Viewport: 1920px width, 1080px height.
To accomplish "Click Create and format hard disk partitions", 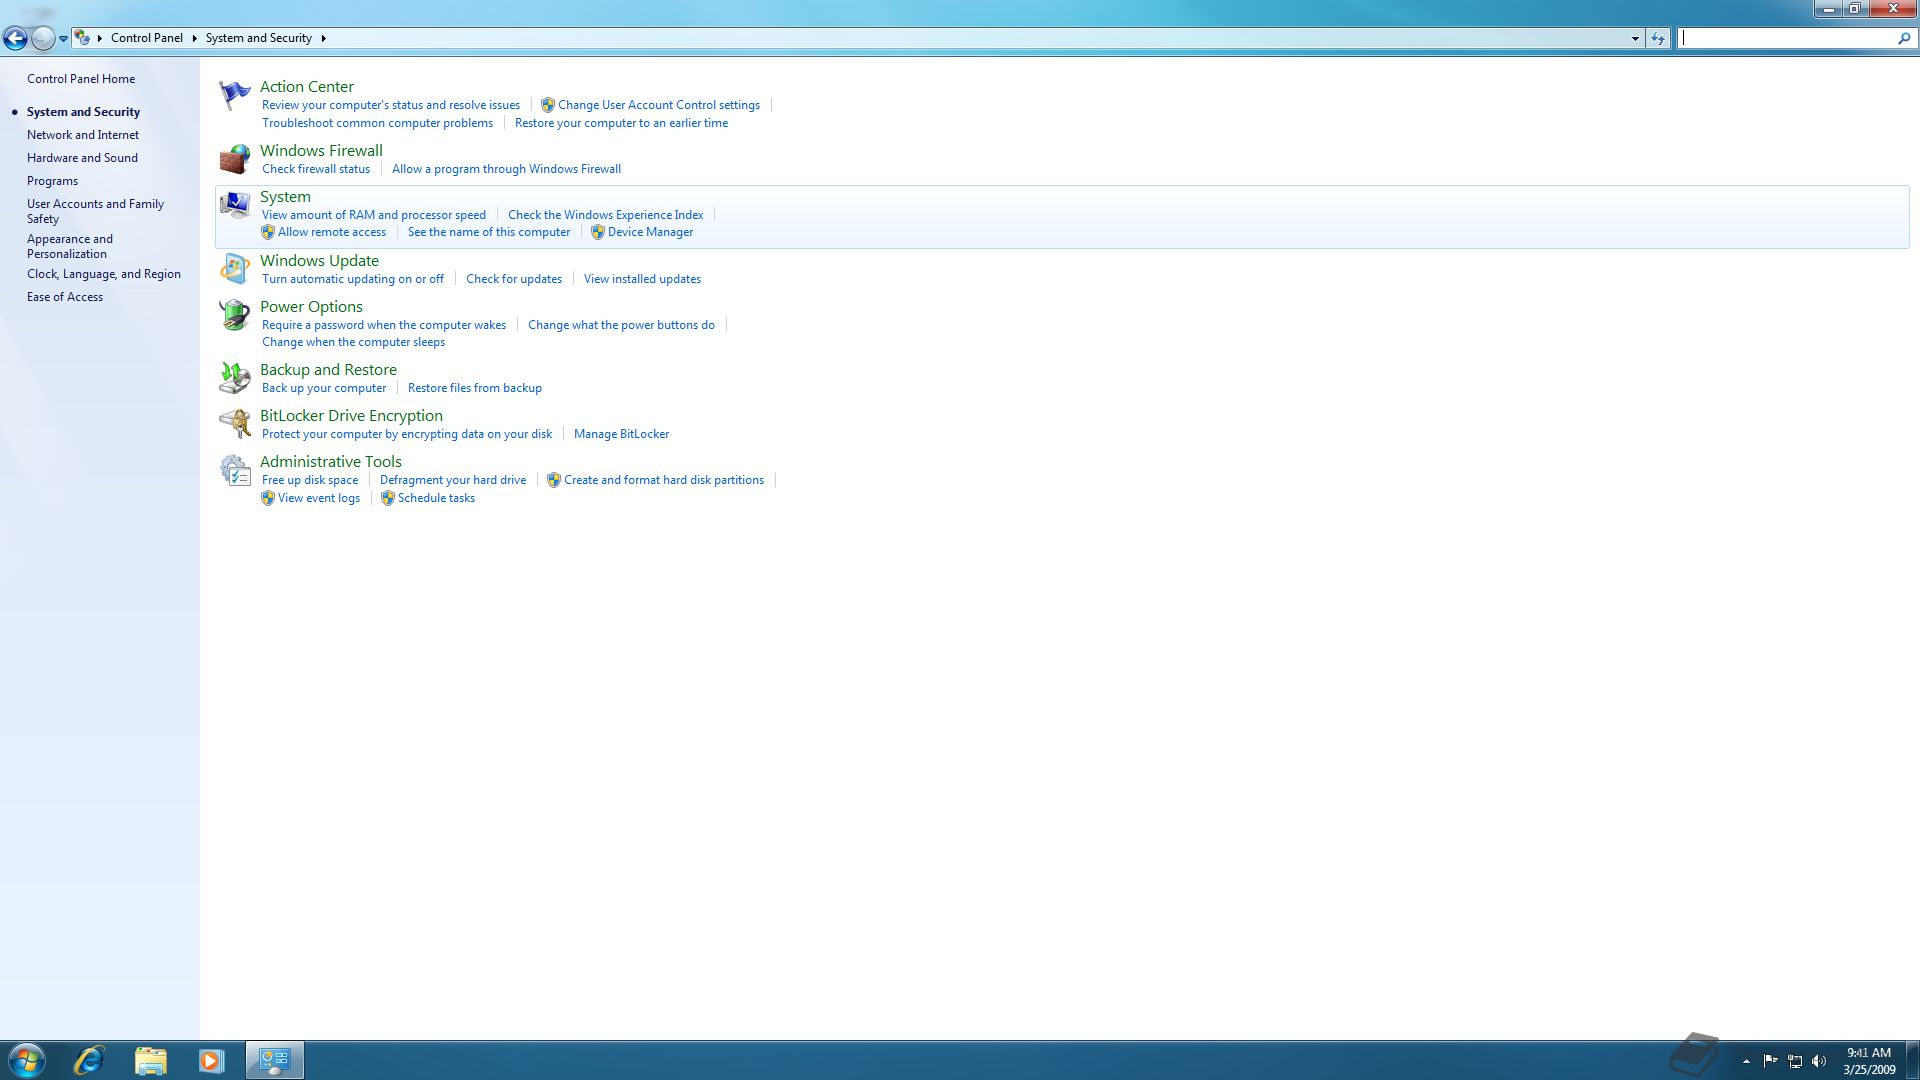I will click(x=664, y=480).
